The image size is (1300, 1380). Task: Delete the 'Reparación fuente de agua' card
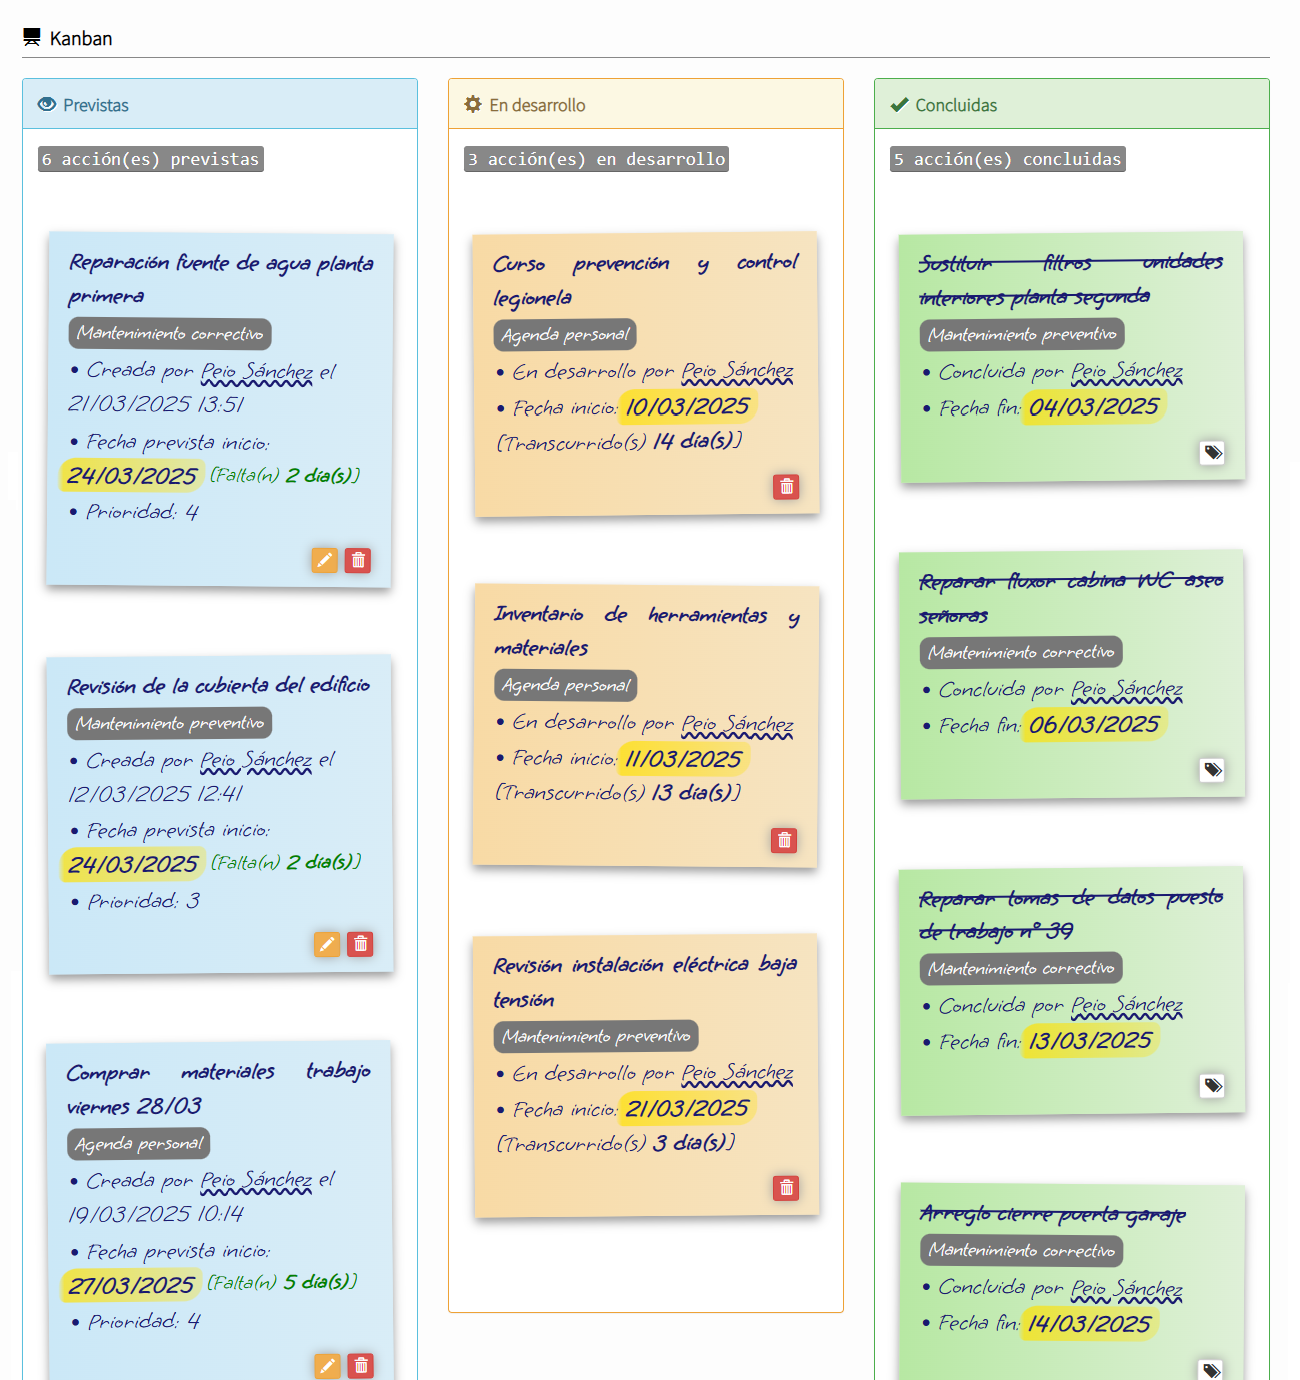(358, 560)
